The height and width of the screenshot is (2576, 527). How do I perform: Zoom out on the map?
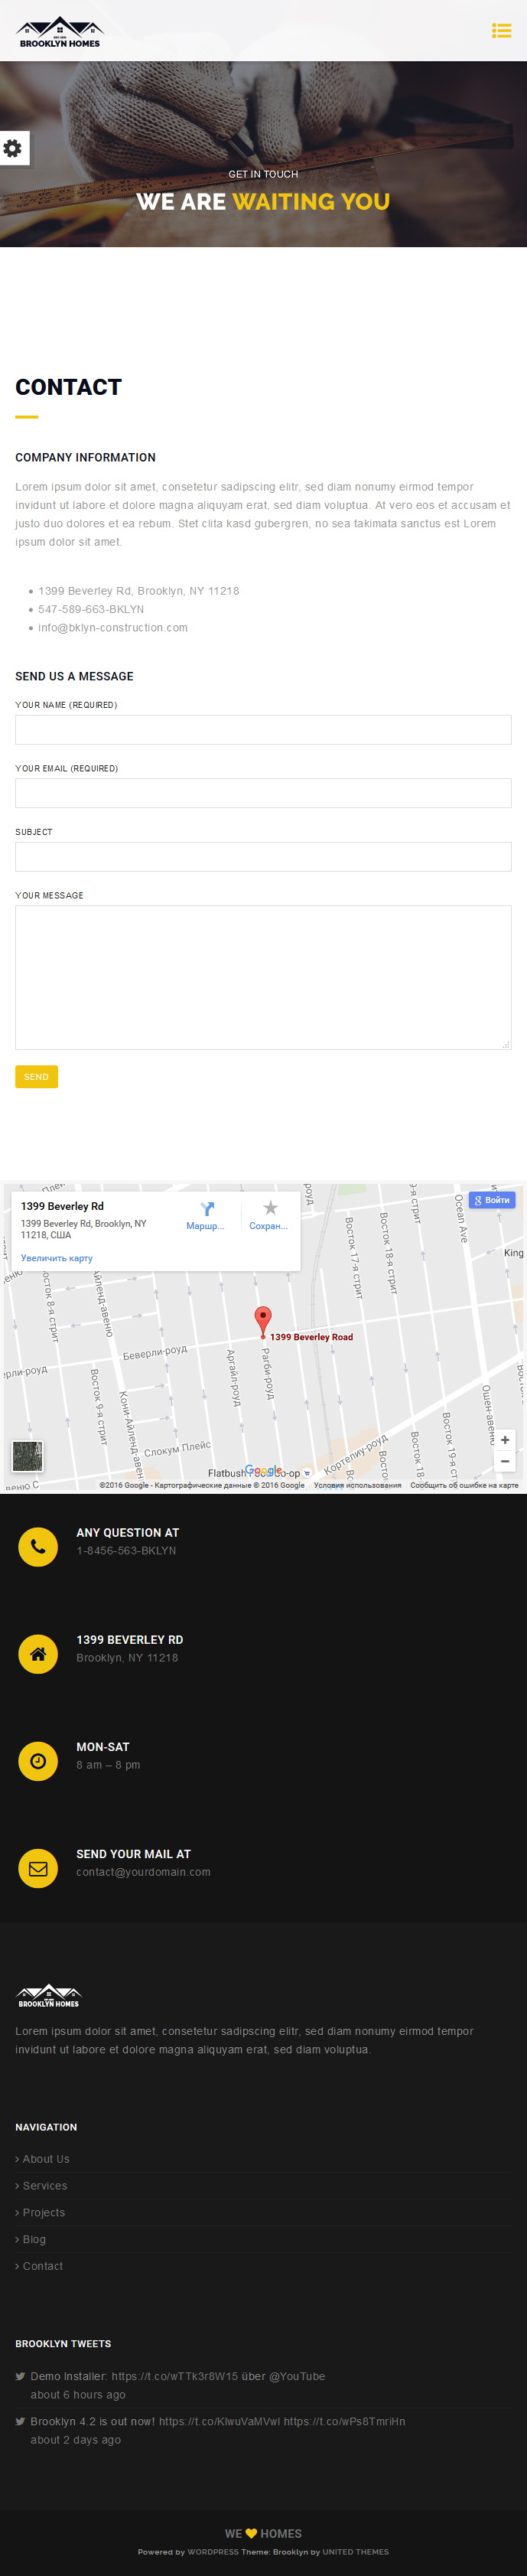(505, 1461)
